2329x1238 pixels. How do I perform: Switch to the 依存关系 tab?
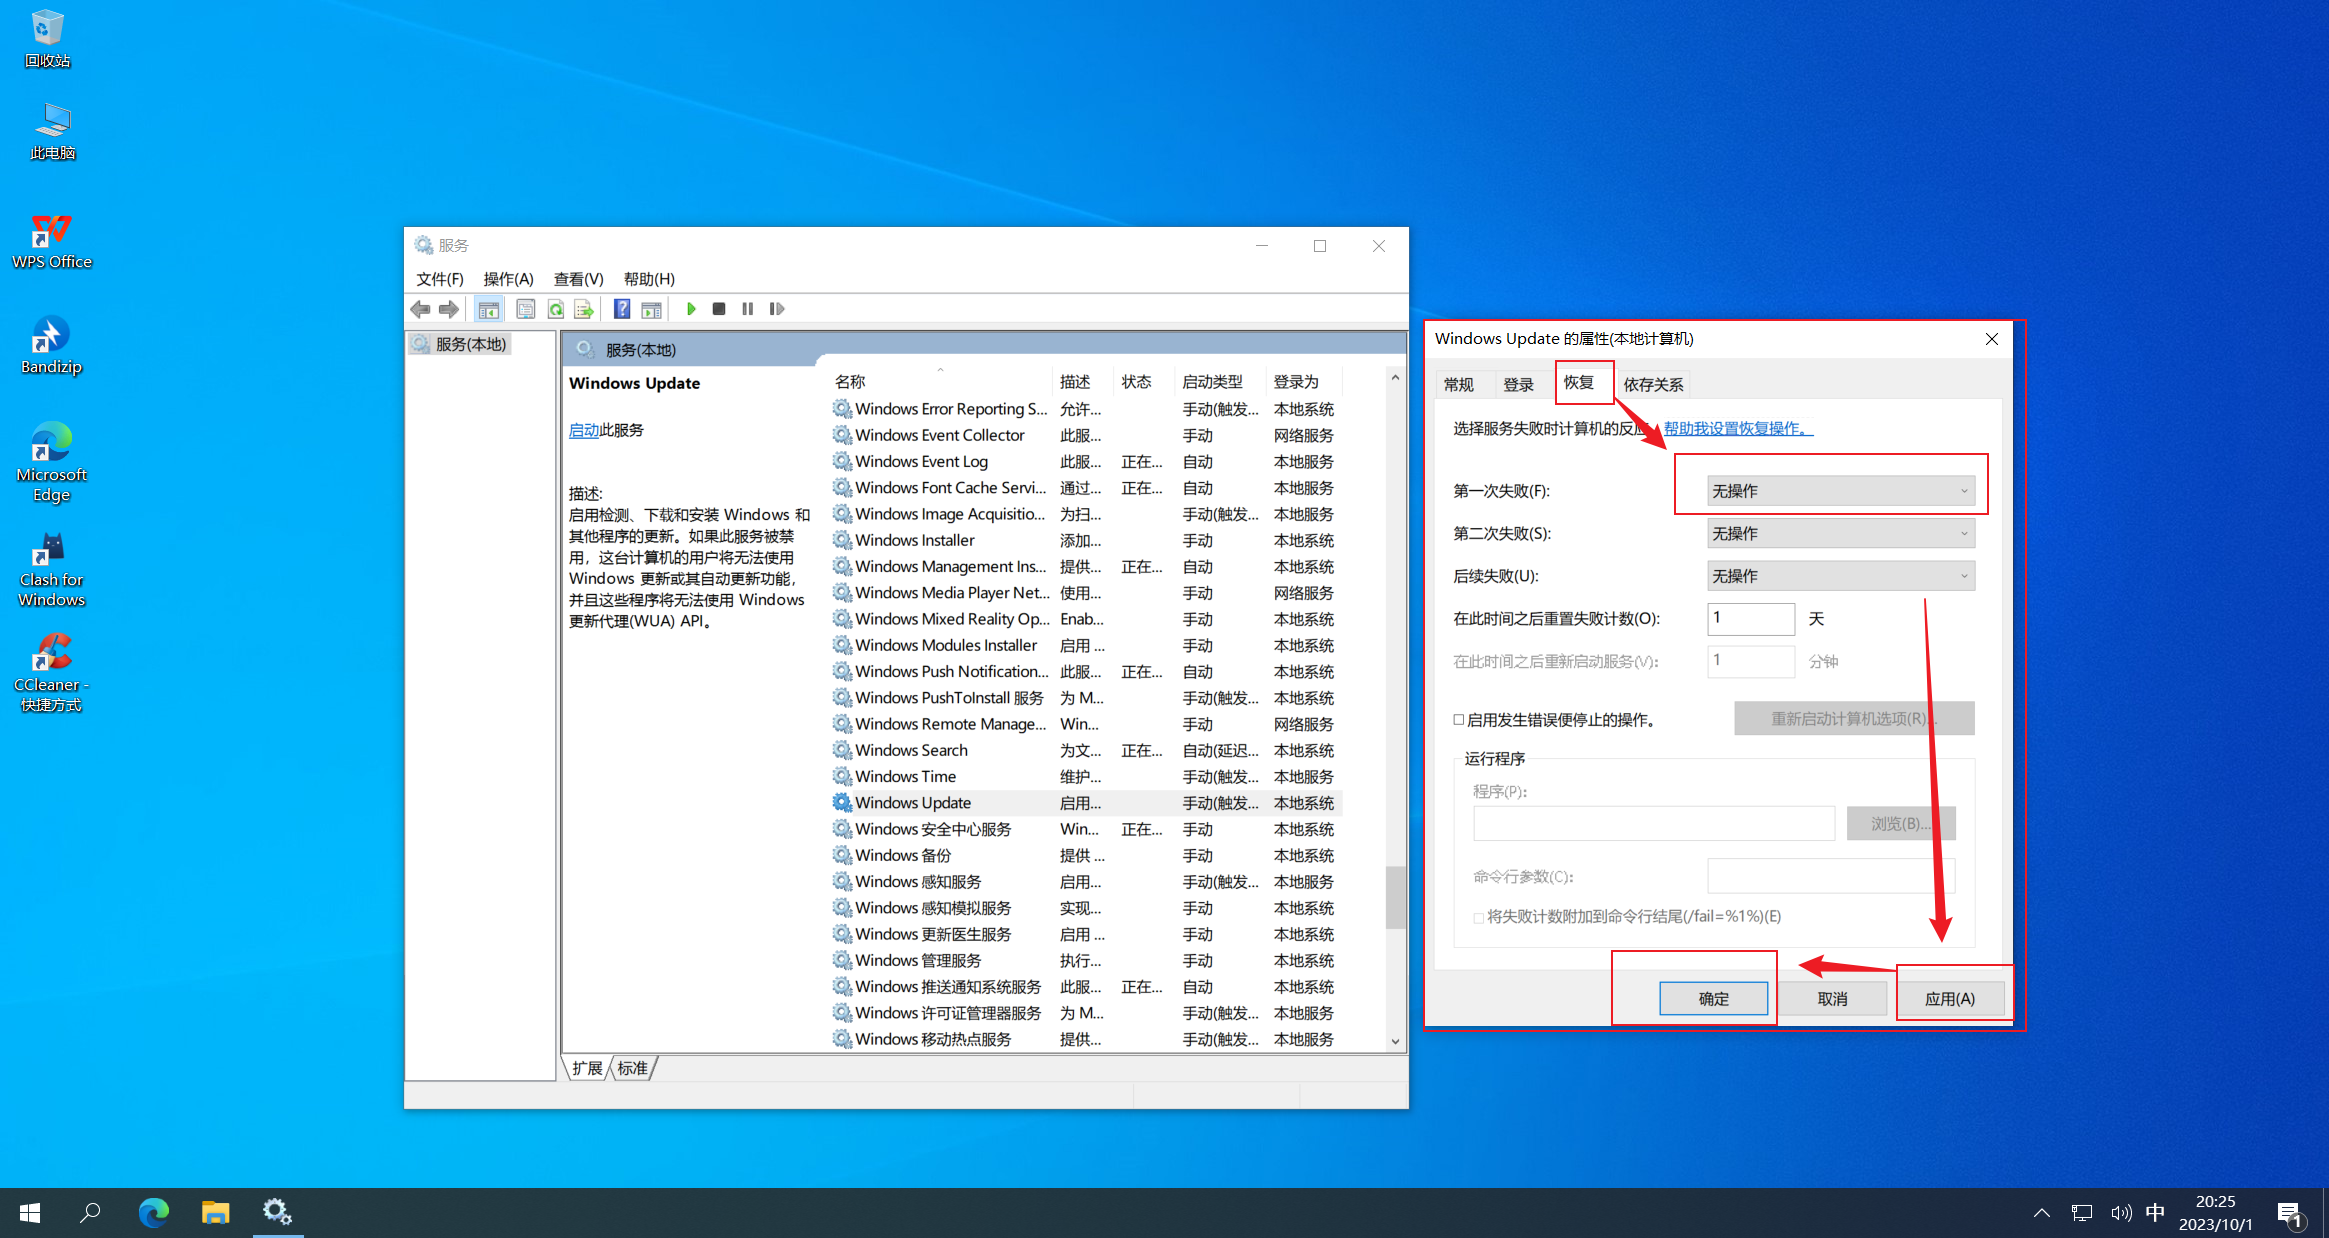click(1653, 384)
